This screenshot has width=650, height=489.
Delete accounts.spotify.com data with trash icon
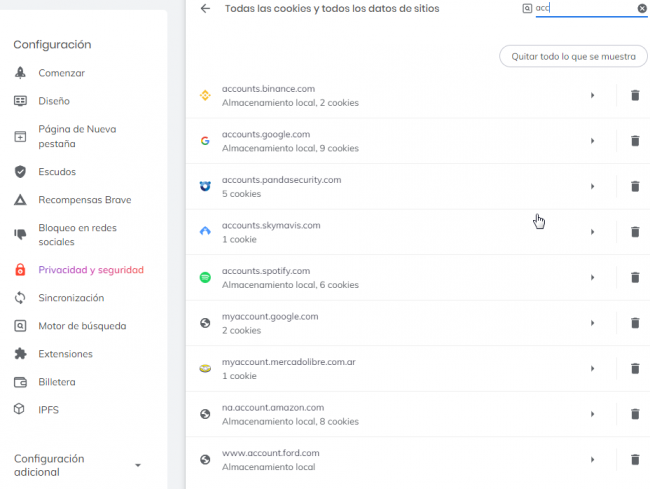[635, 278]
